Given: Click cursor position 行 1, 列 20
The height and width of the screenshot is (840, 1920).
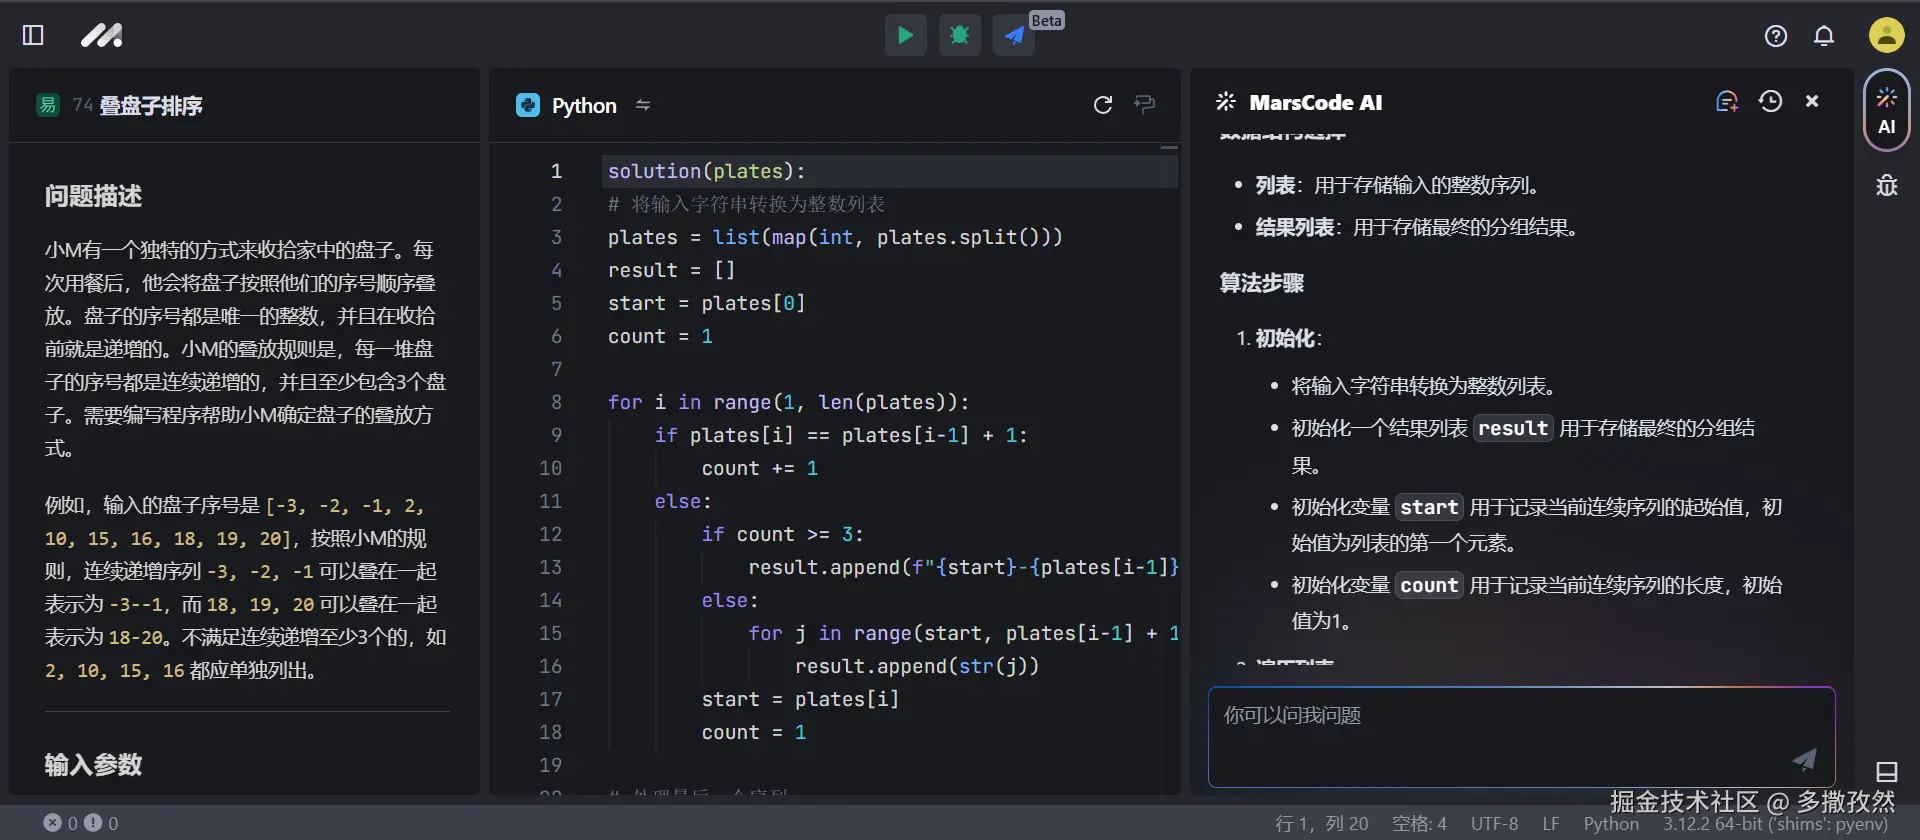Looking at the screenshot, I should 1322,824.
